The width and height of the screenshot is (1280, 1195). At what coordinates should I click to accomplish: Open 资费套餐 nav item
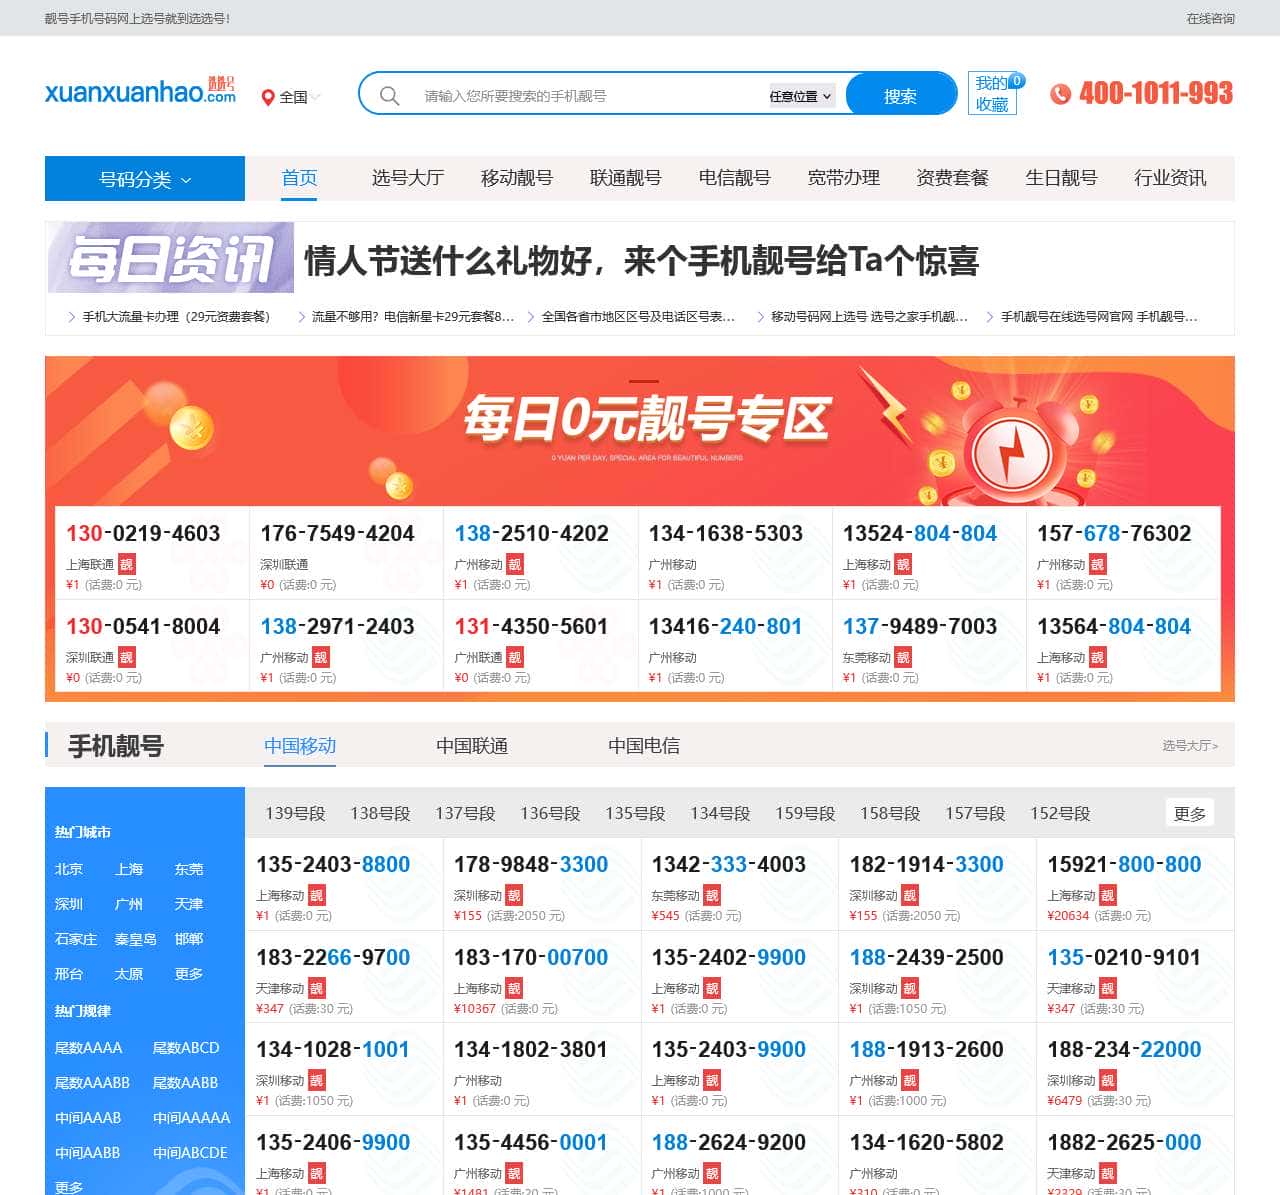953,178
